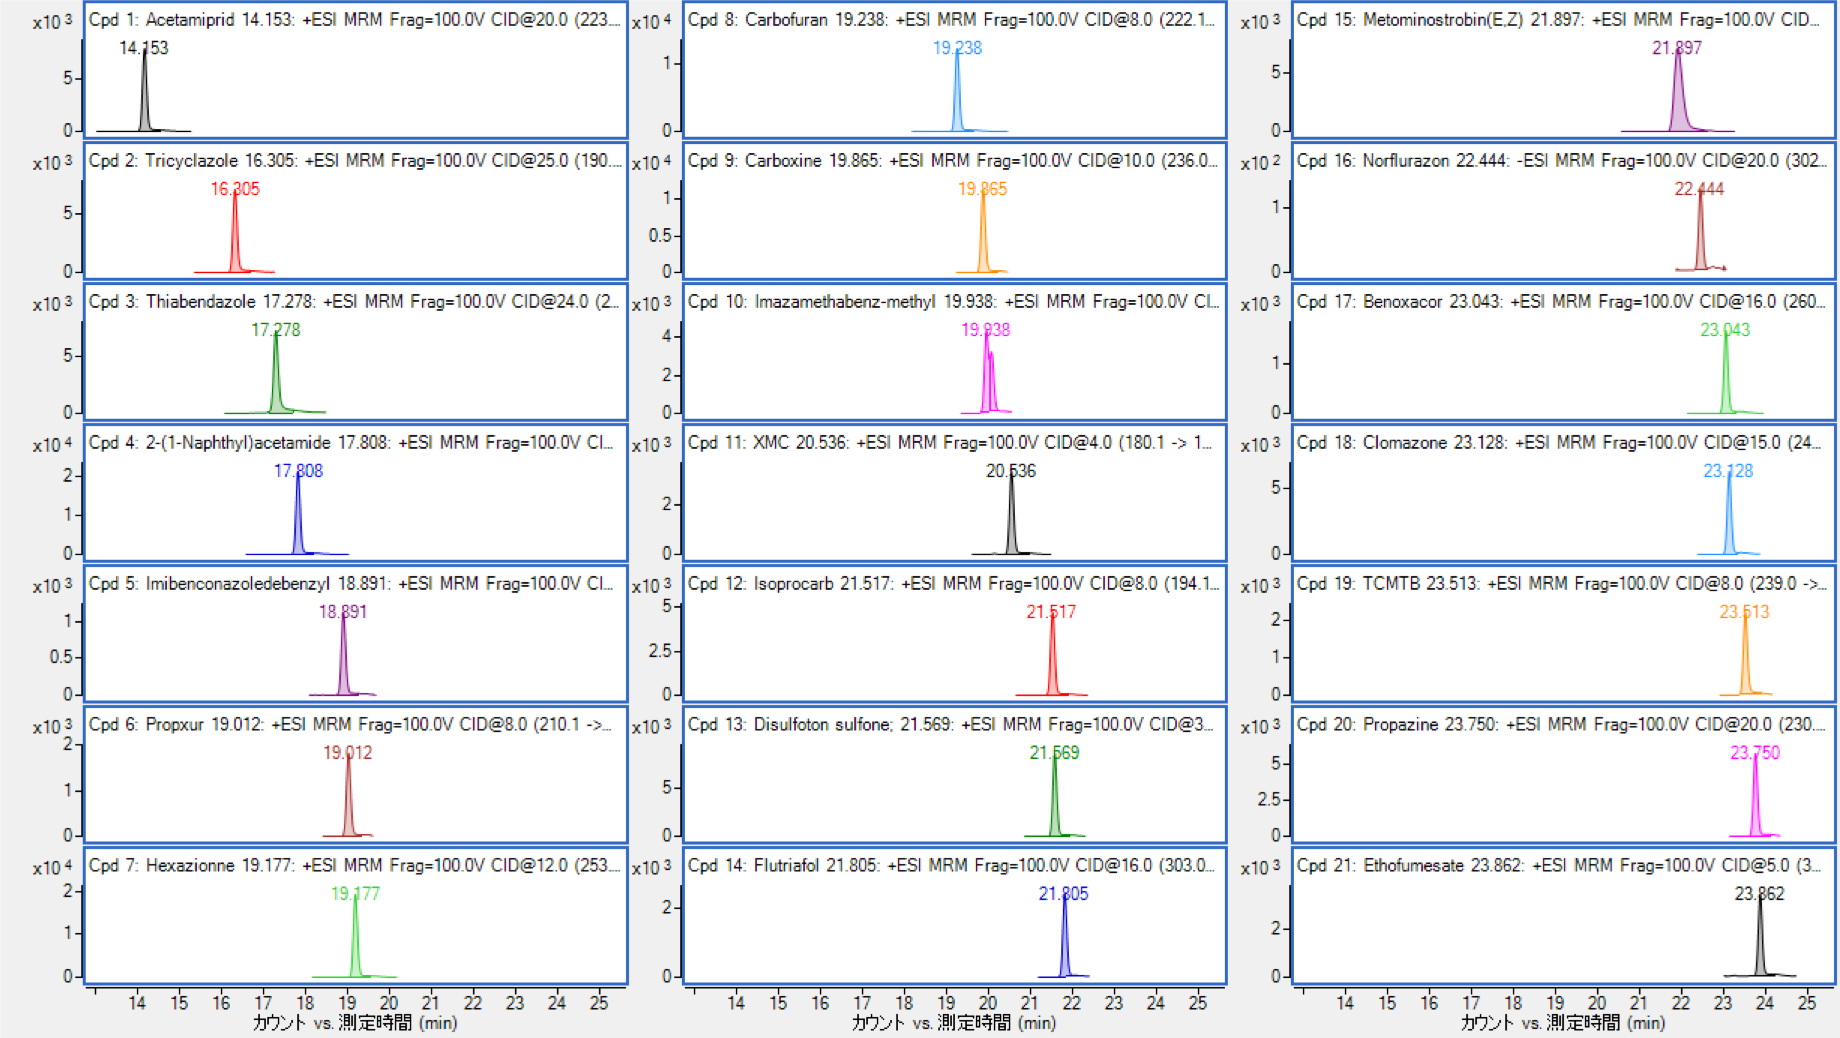1840x1038 pixels.
Task: Click the Cpd 7 Hexazinone title text
Action: pos(355,866)
